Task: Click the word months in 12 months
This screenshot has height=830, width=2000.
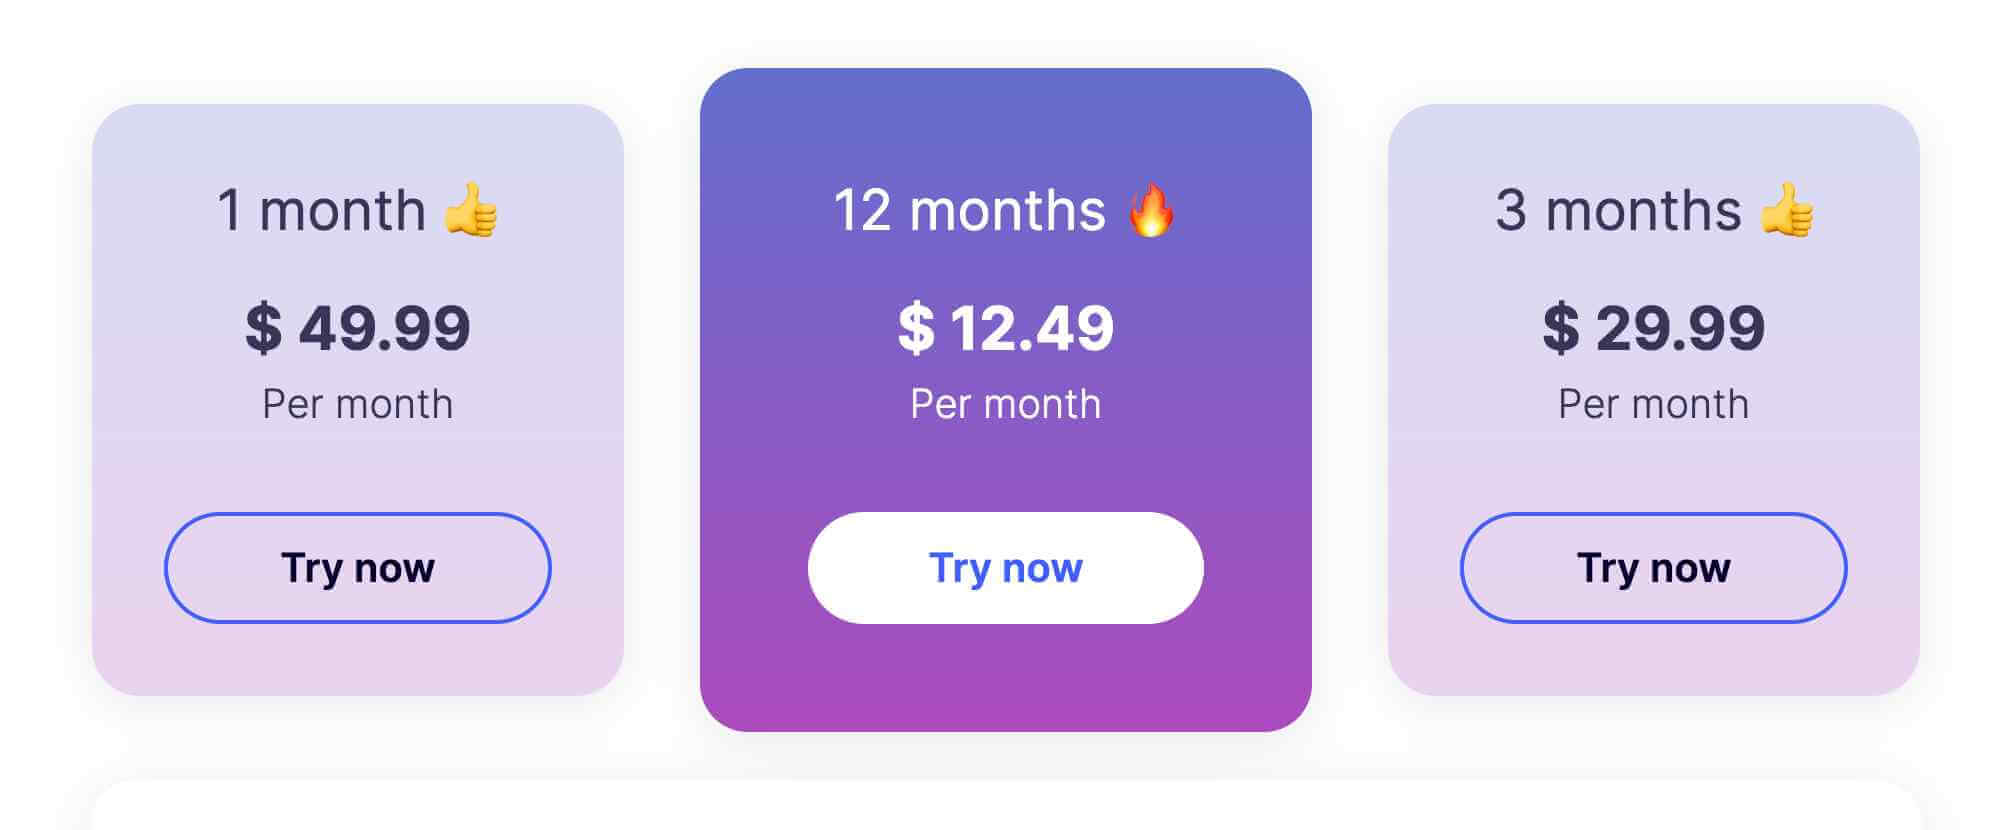Action: 1008,211
